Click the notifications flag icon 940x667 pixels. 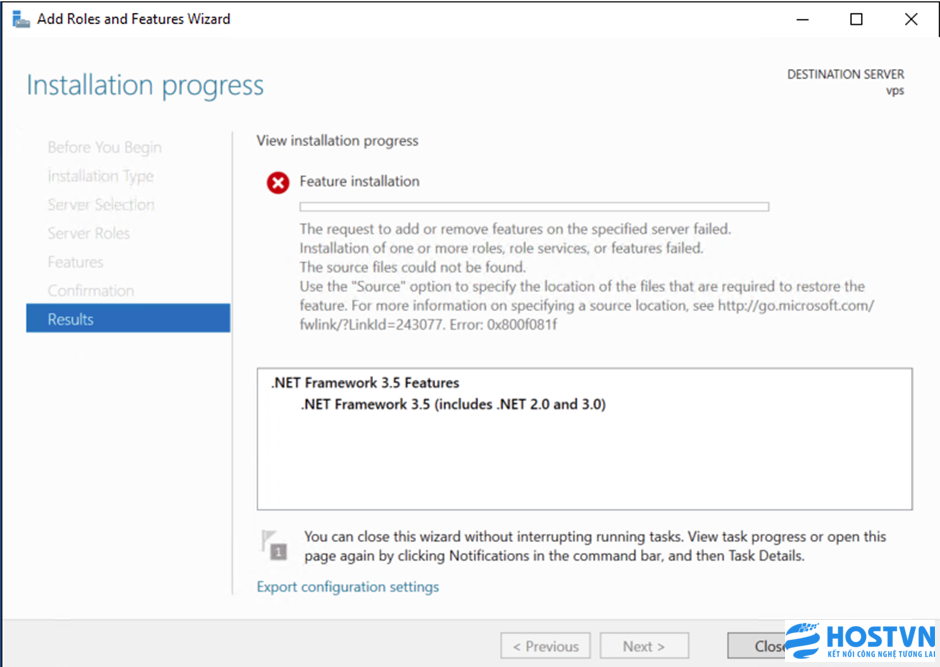(275, 545)
